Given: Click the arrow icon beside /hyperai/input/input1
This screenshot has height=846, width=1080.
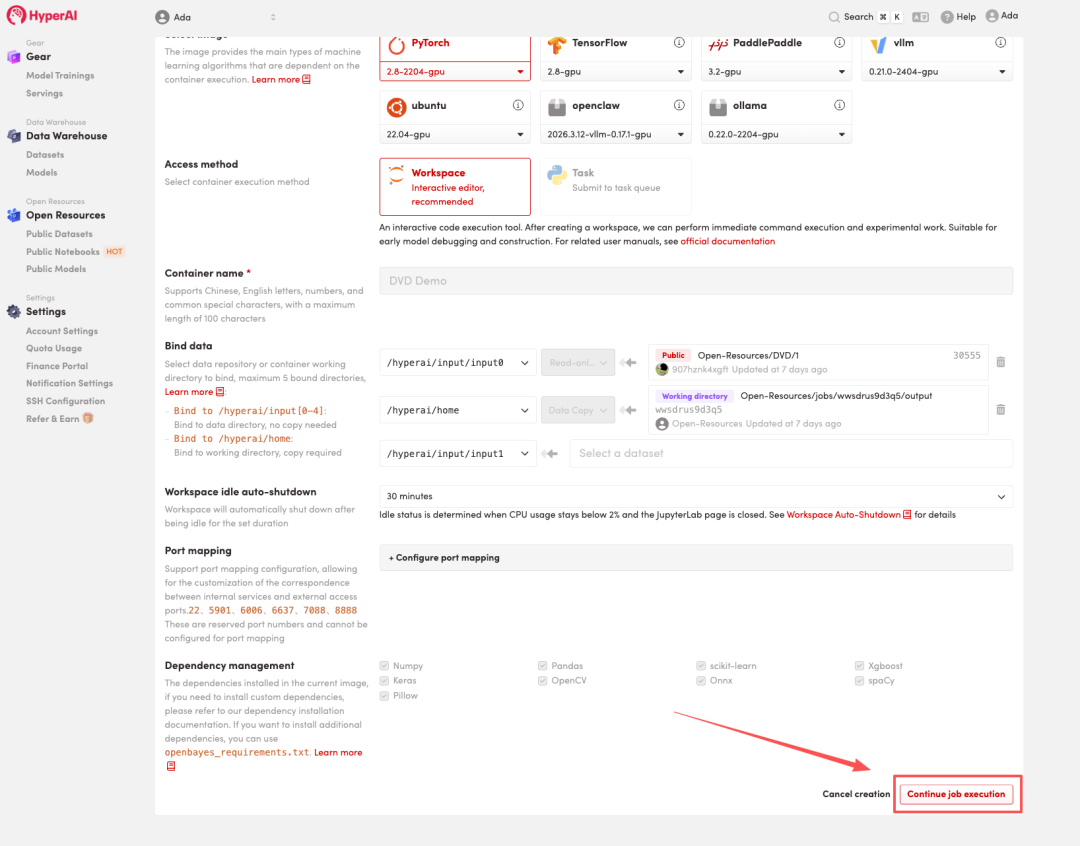Looking at the screenshot, I should click(x=550, y=453).
